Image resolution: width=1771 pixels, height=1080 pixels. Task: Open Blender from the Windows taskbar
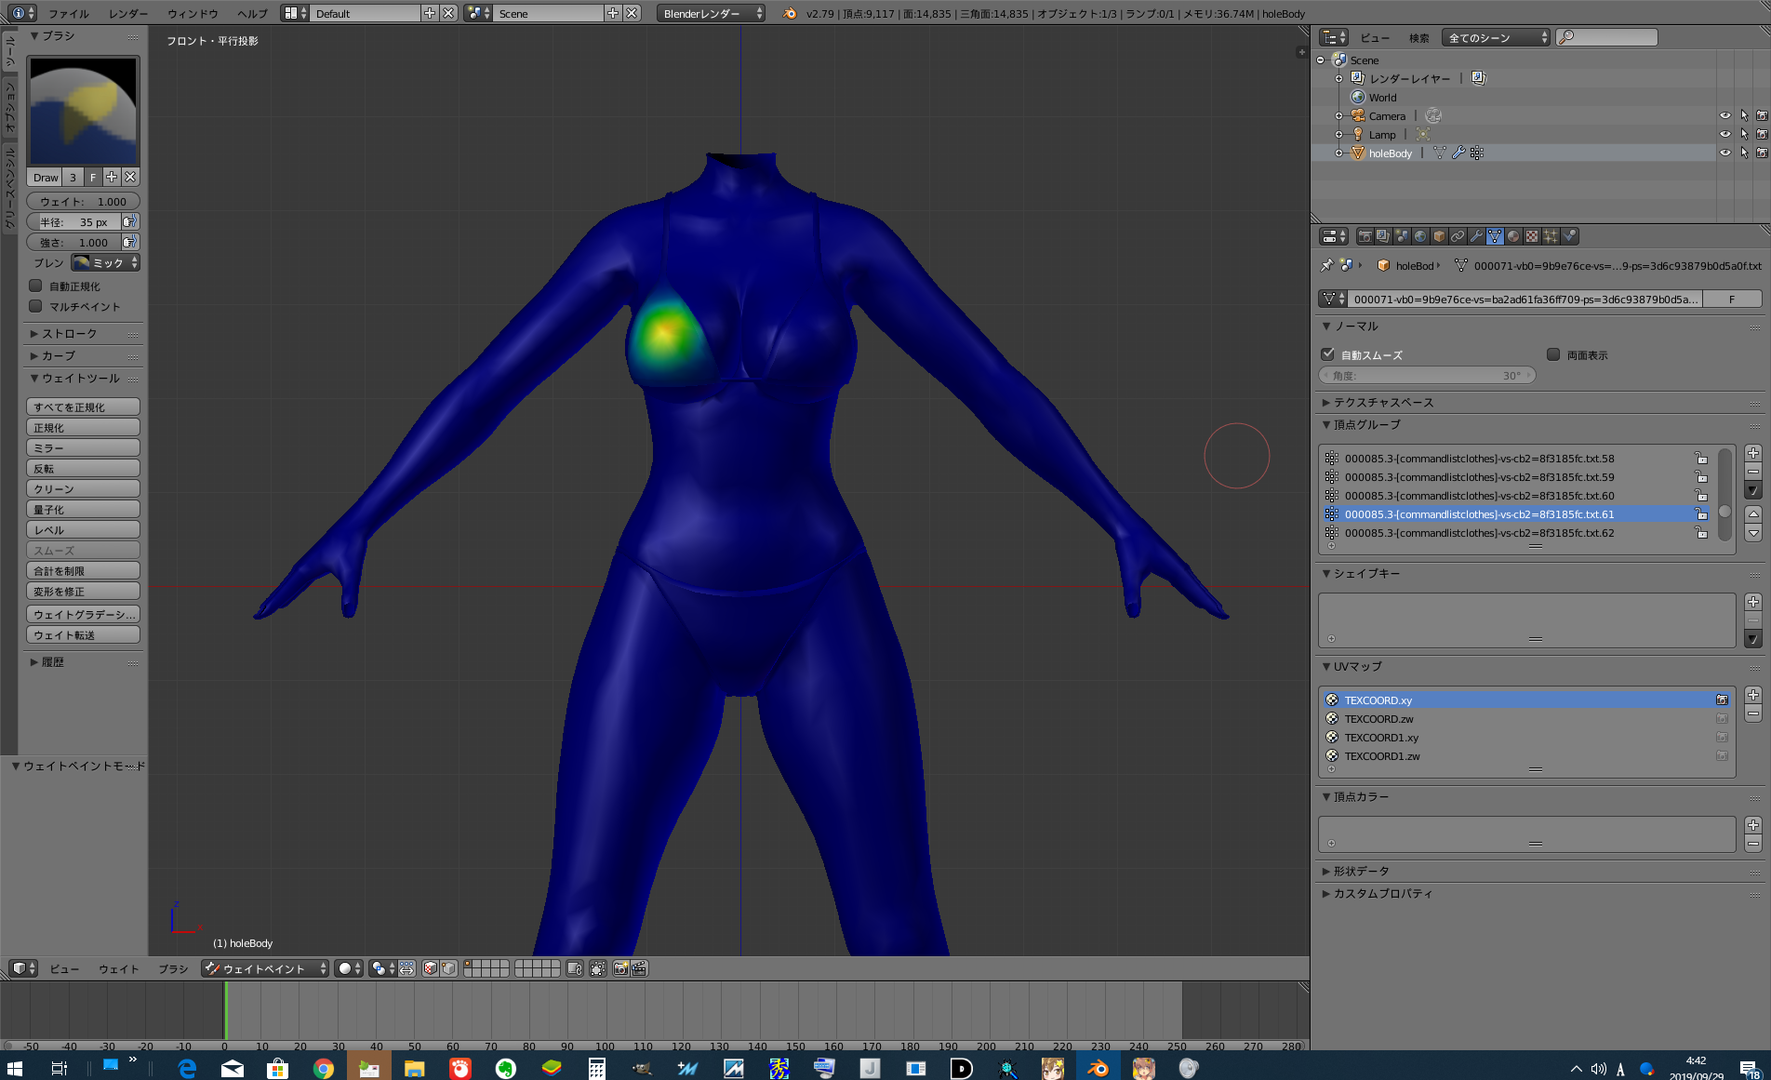[x=1098, y=1068]
